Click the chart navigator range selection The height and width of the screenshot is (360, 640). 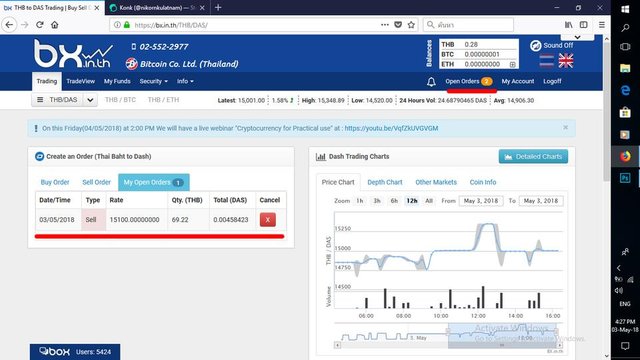(x=502, y=333)
